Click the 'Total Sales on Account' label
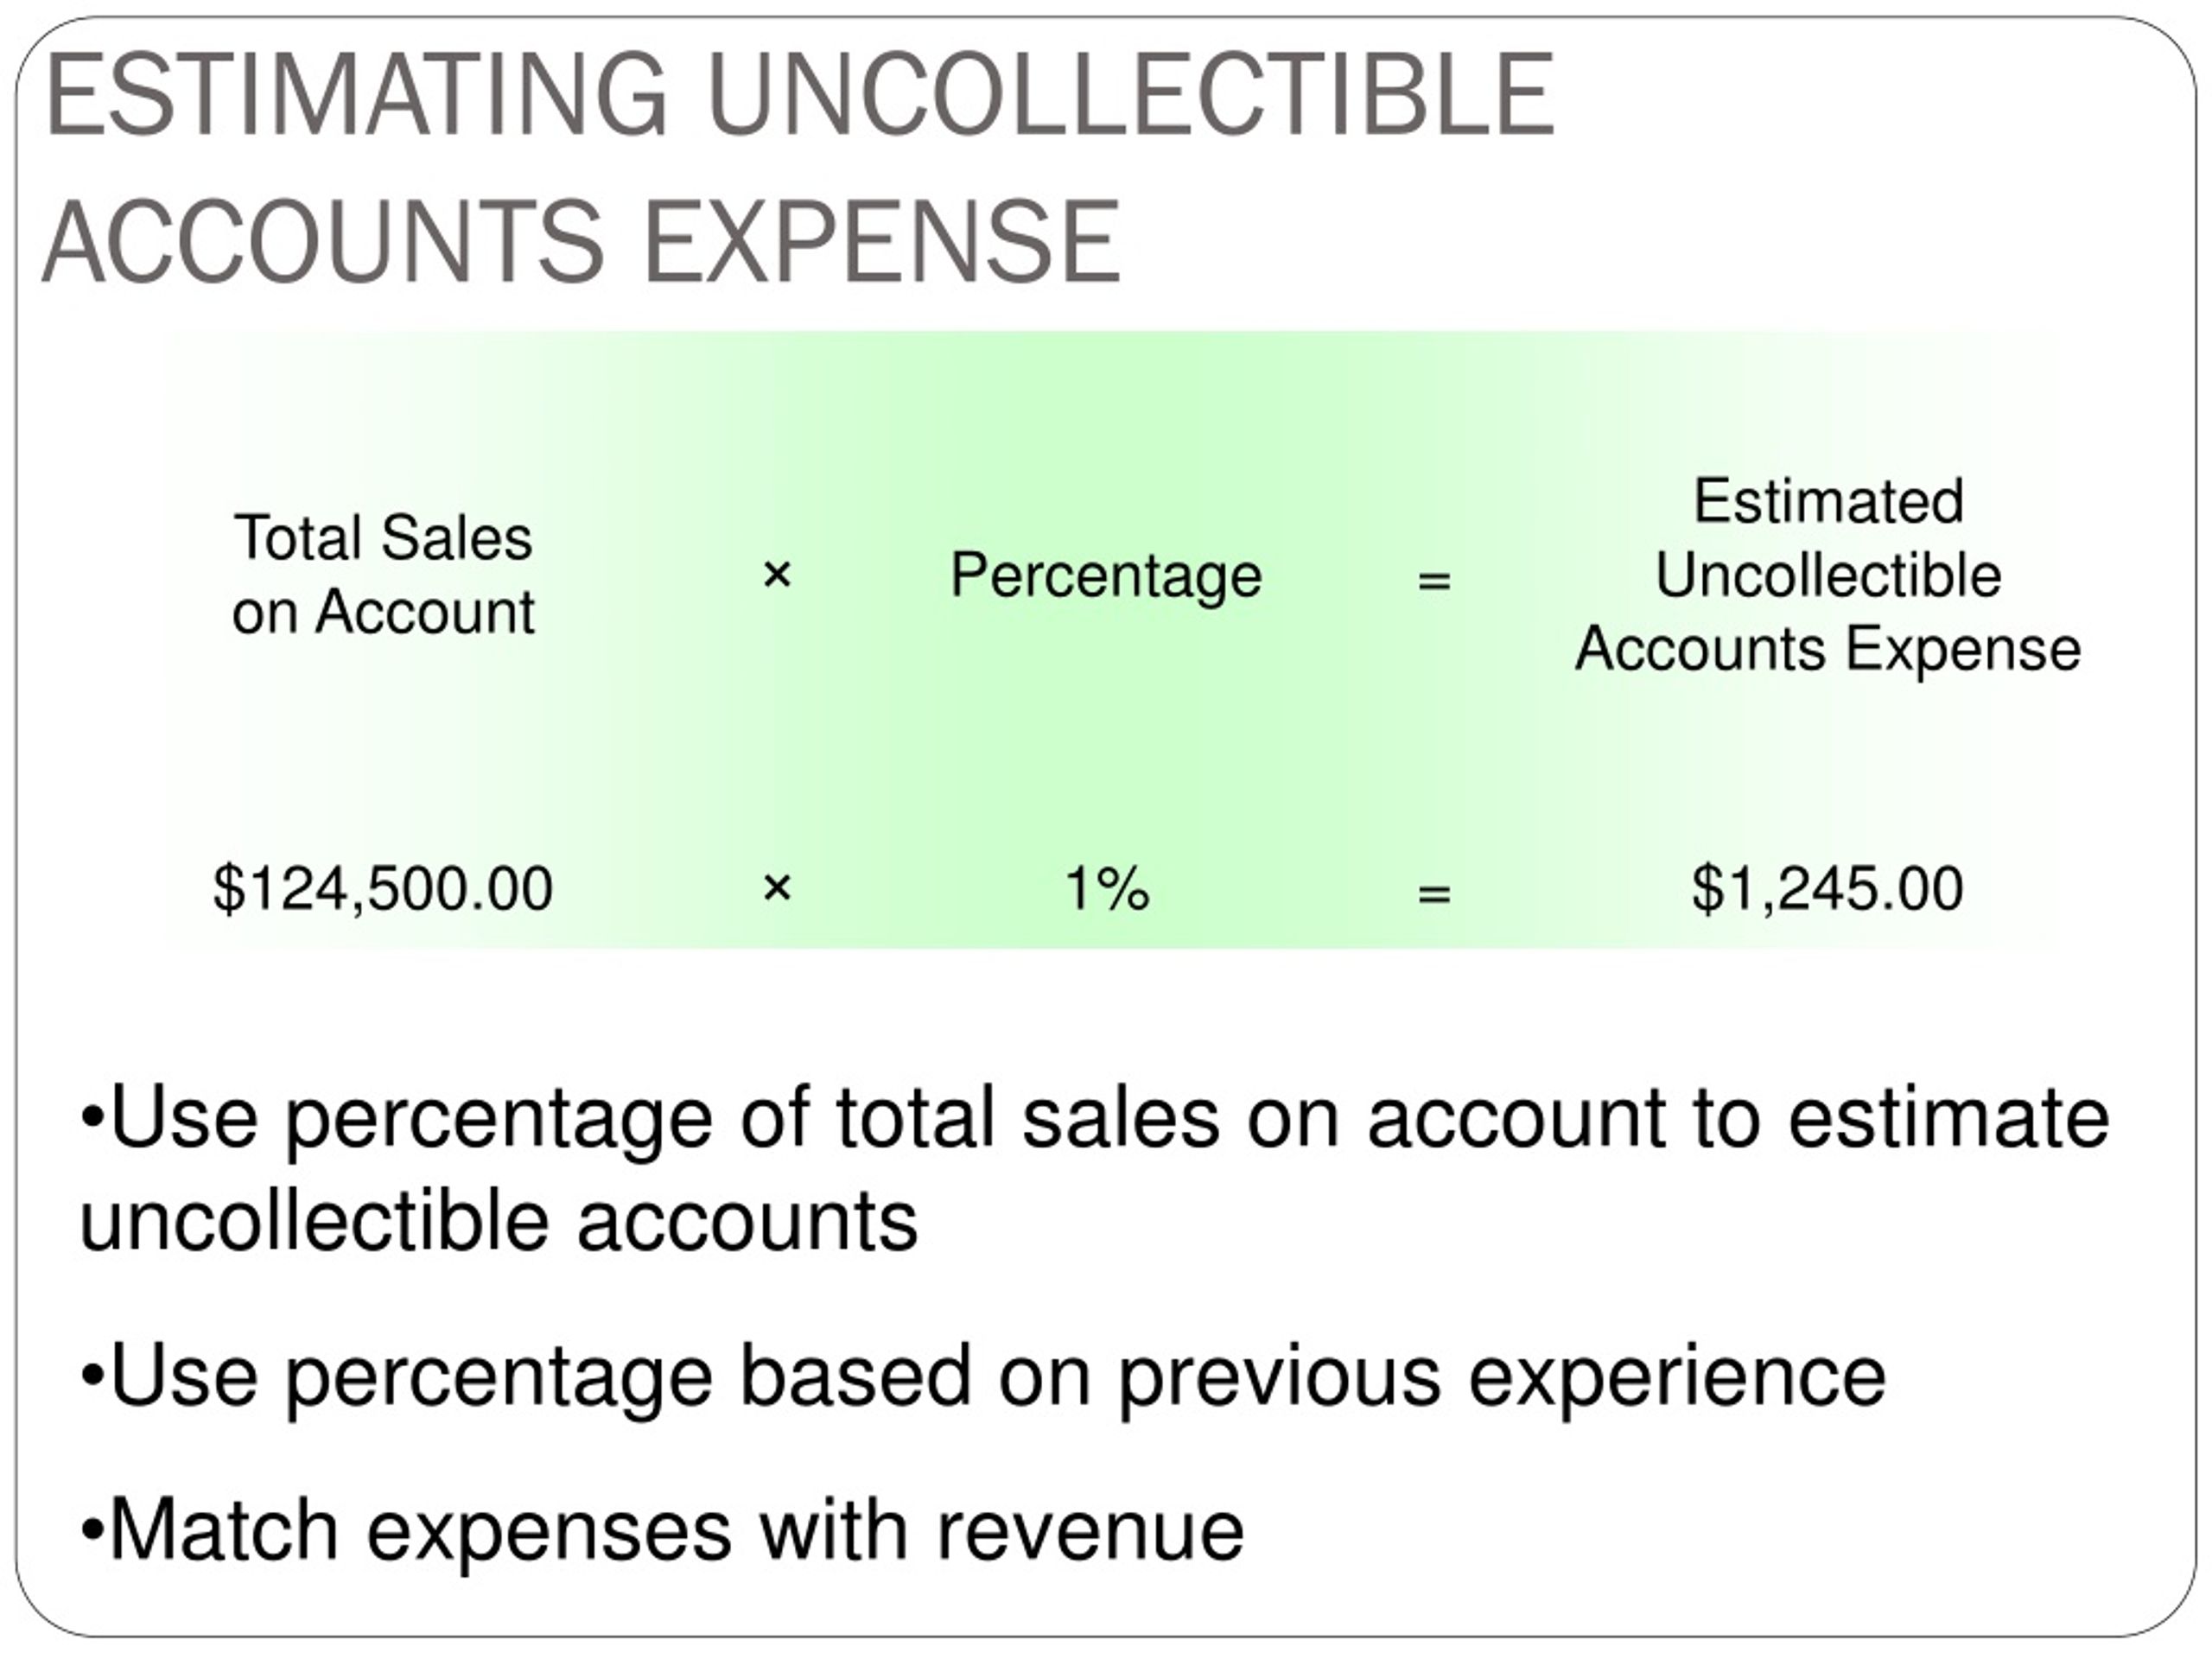 (383, 575)
